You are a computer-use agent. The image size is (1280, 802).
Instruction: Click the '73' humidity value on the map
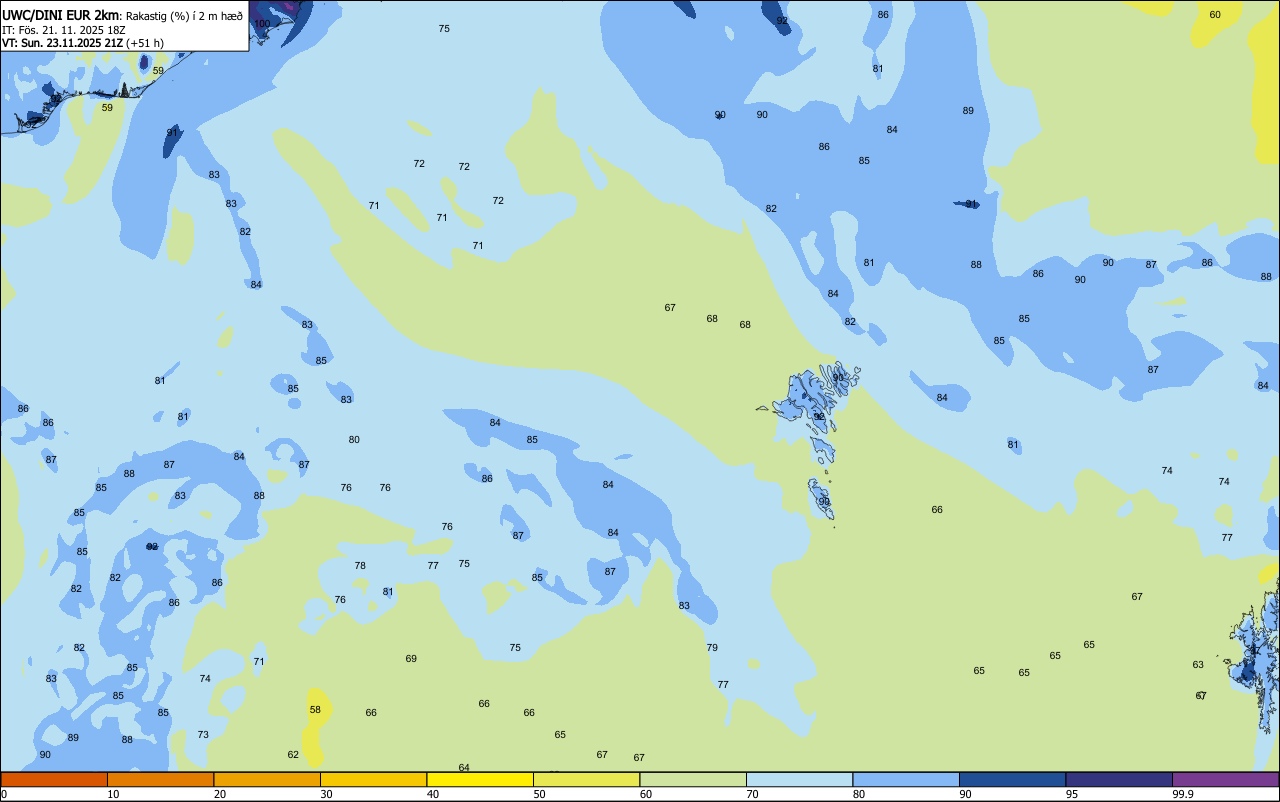click(203, 735)
